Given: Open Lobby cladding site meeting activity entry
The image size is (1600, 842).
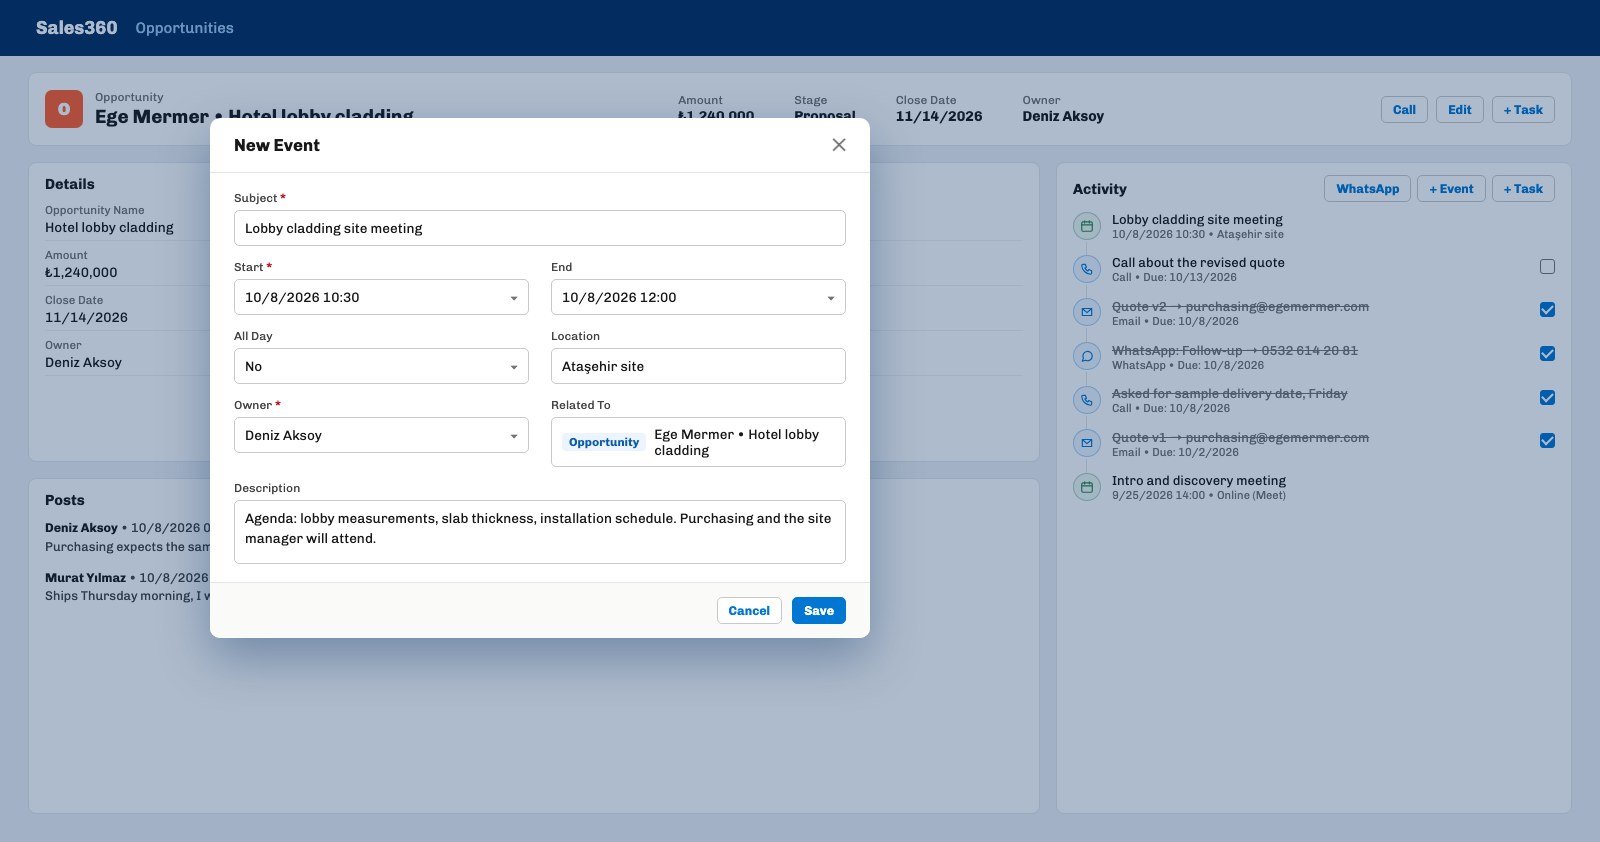Looking at the screenshot, I should (1197, 220).
